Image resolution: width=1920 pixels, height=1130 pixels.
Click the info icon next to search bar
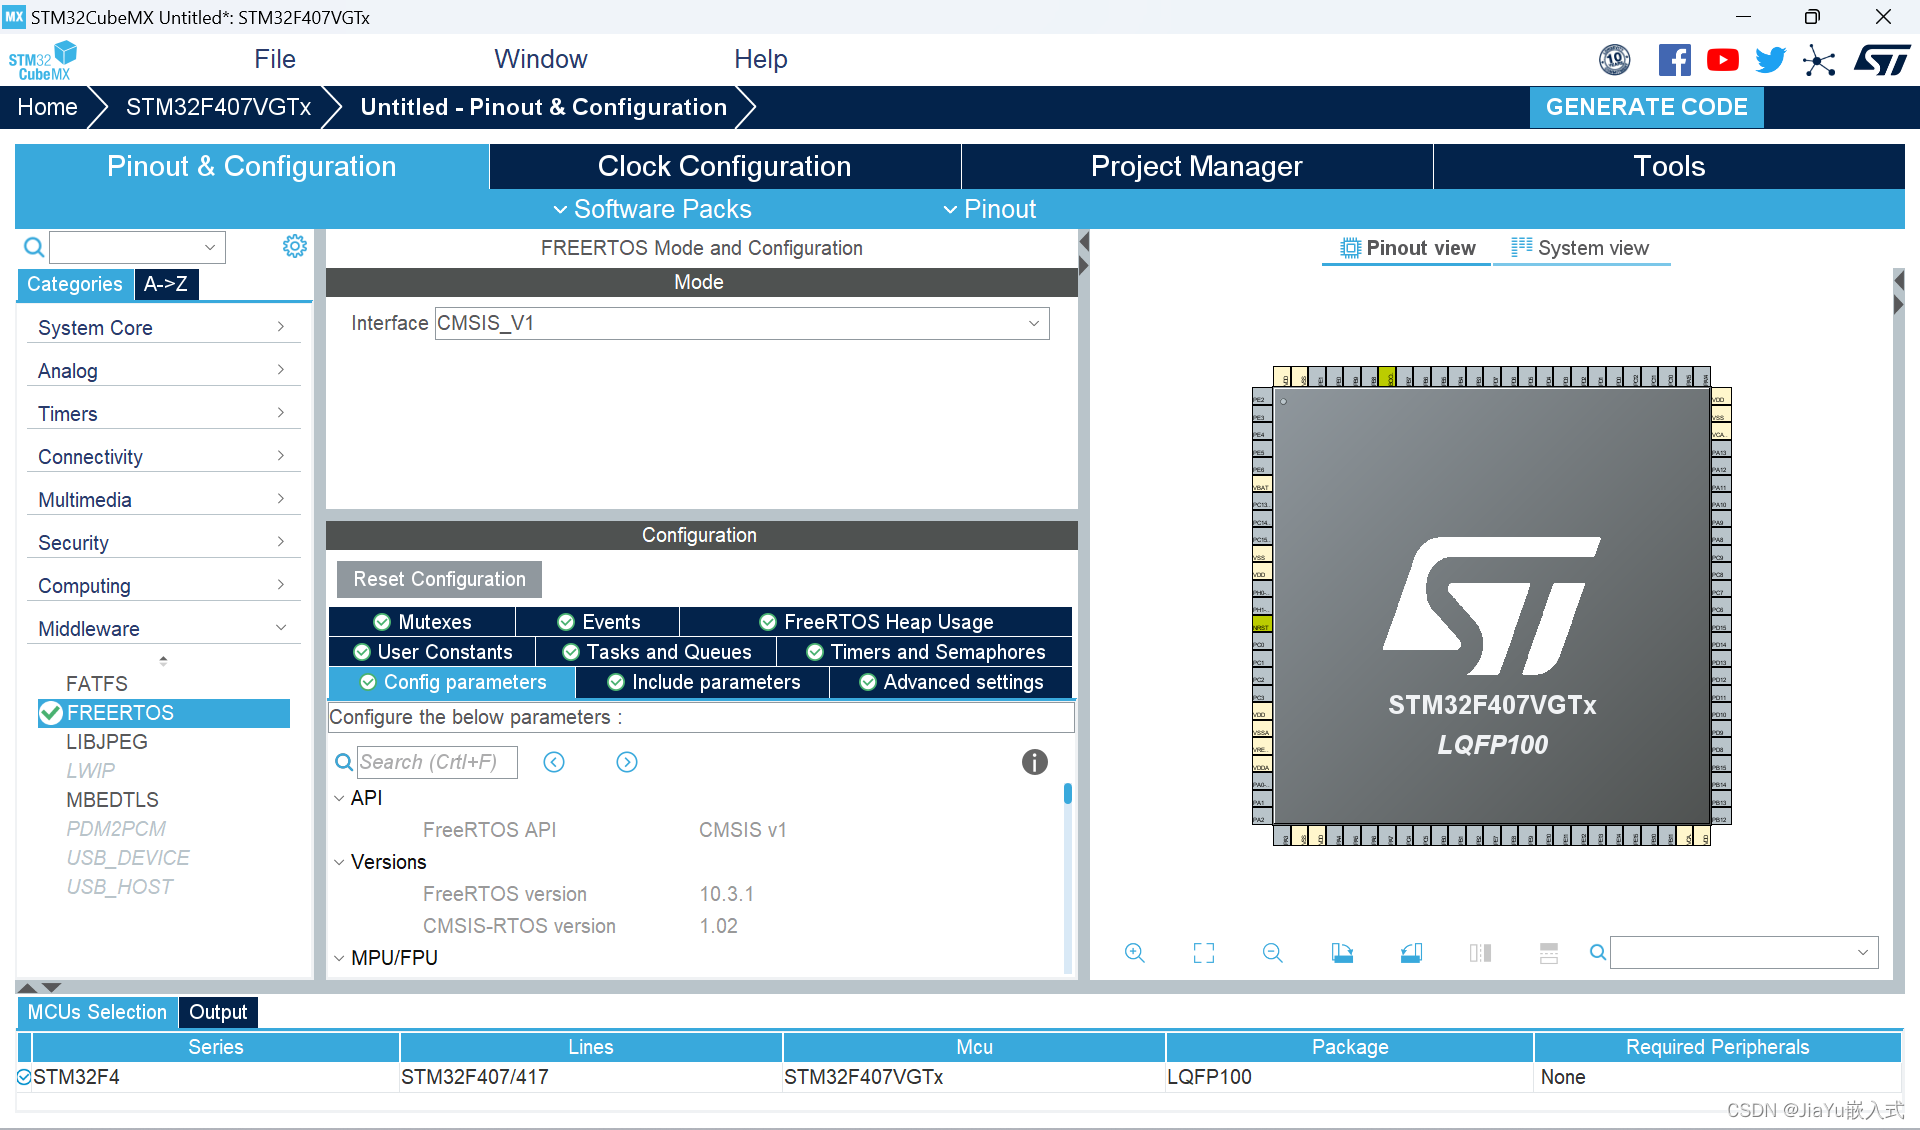tap(1034, 761)
